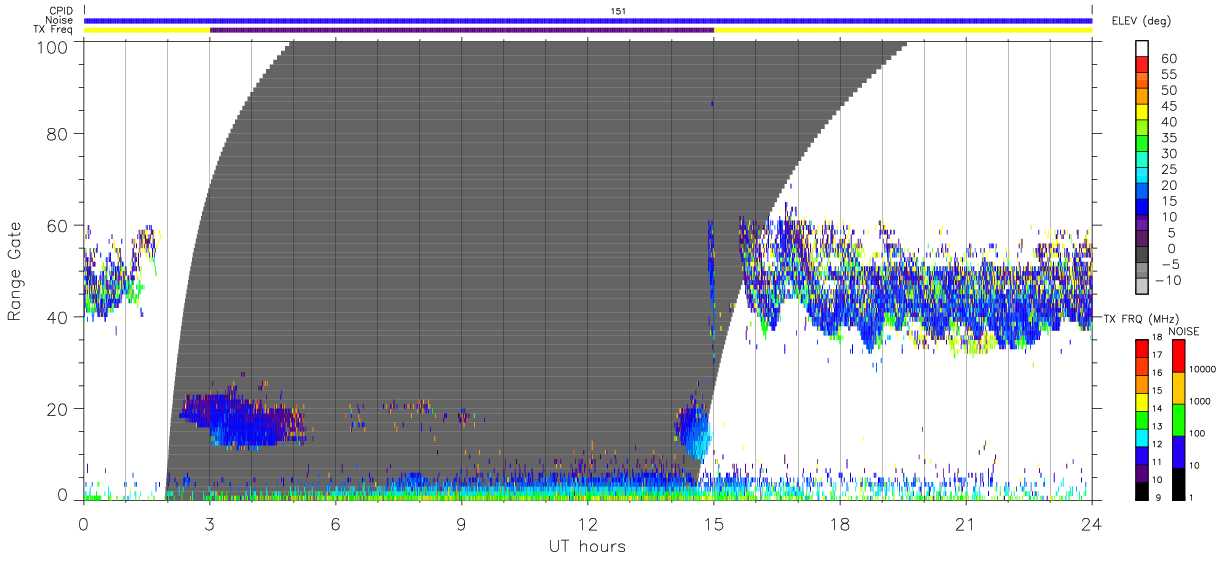1228x567 pixels.
Task: Click the TX Freq row label
Action: (x=52, y=29)
